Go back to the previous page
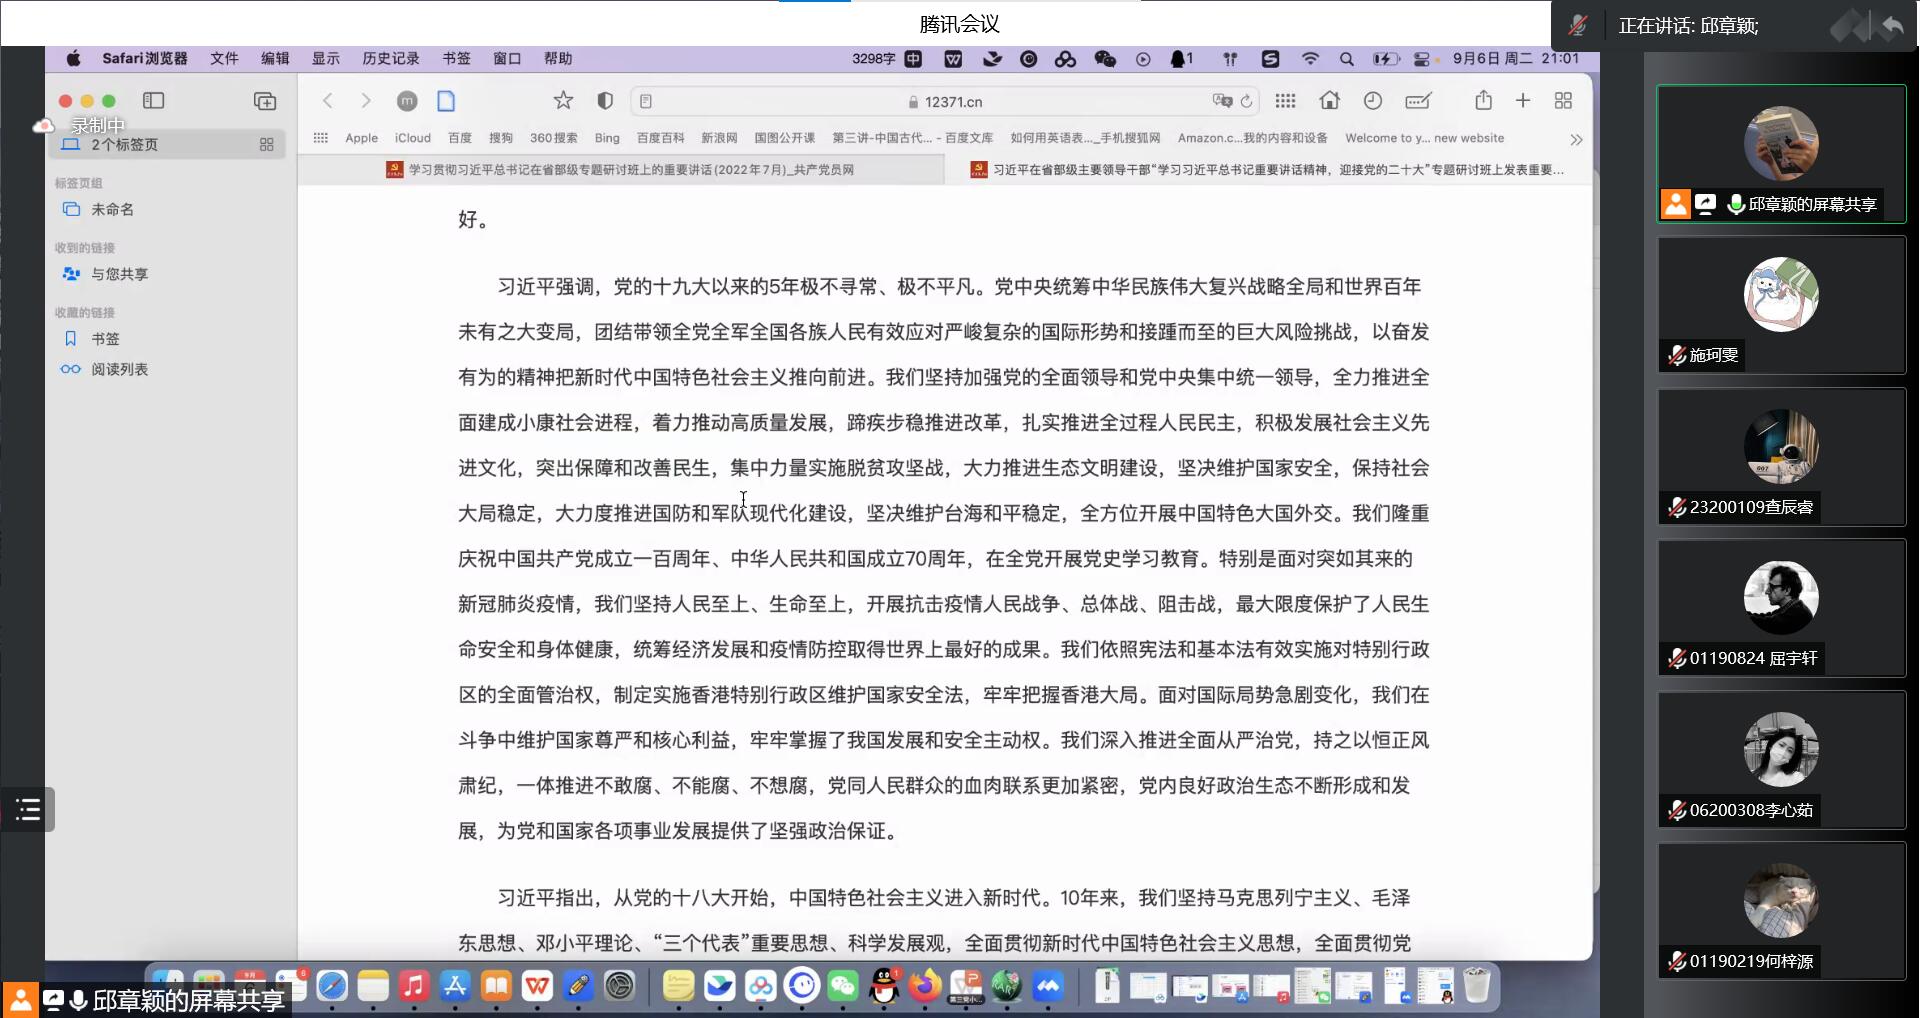This screenshot has width=1920, height=1018. click(x=327, y=101)
